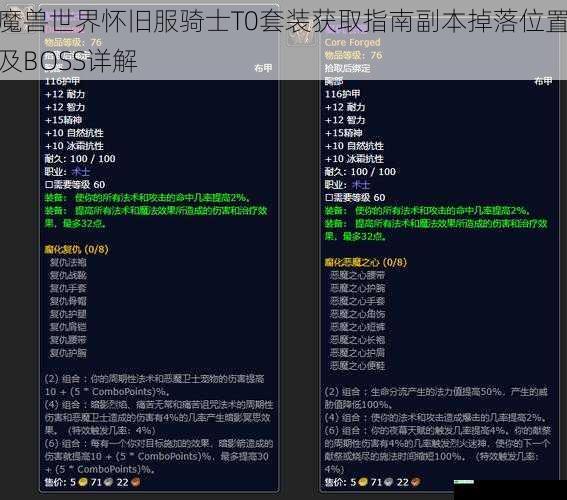567x500 pixels.
Task: Select set piece '复仇护腕'
Action: click(x=68, y=353)
